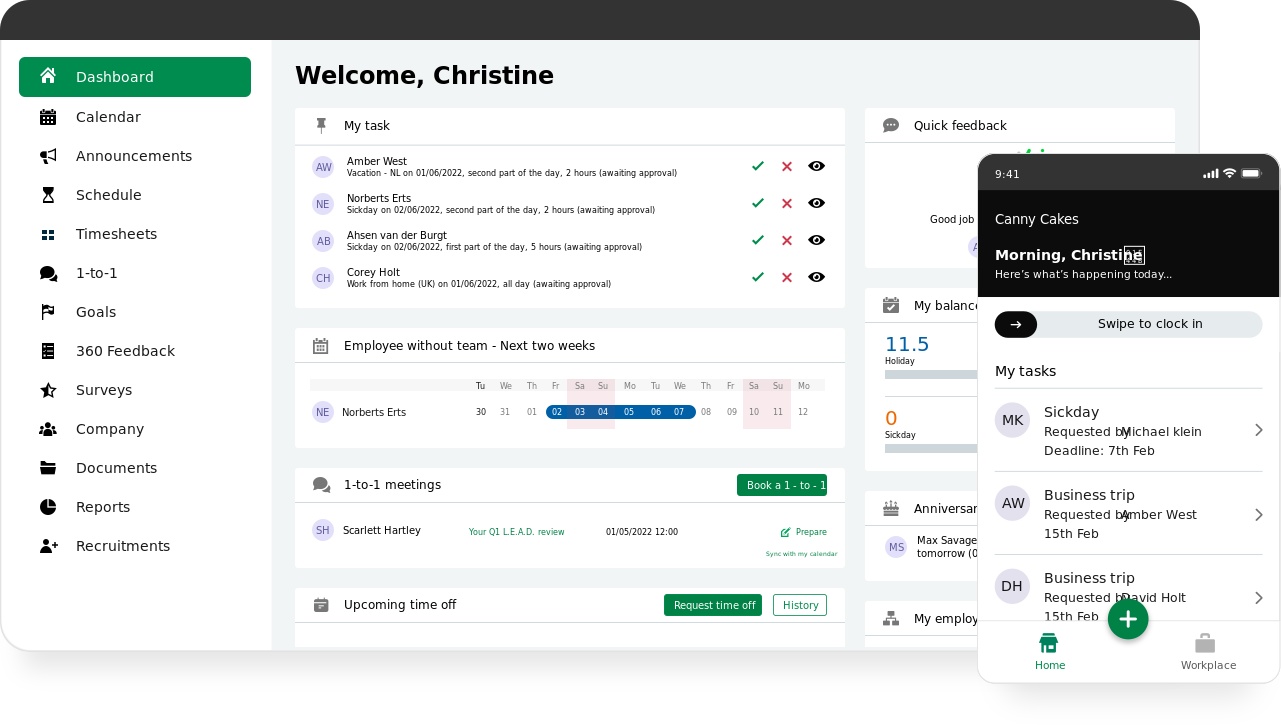The image size is (1281, 726).
Task: Click the pin icon beside My task
Action: click(321, 125)
